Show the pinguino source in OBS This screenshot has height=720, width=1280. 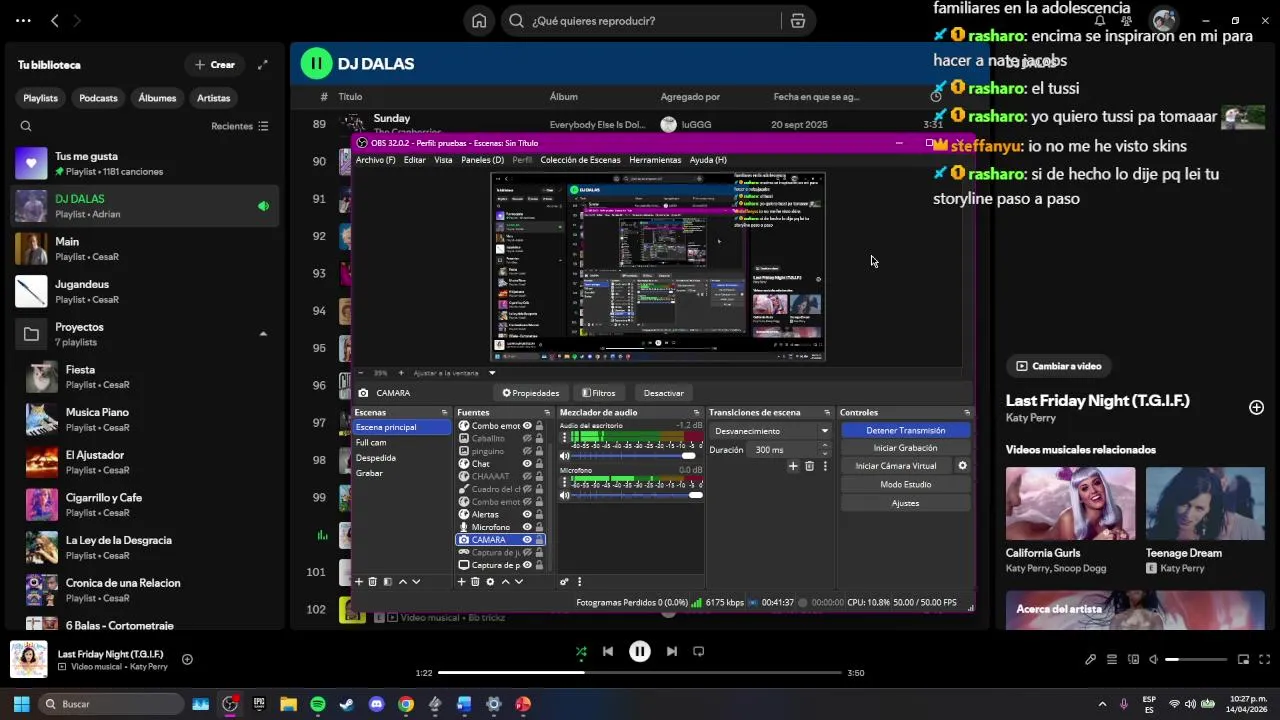point(527,451)
